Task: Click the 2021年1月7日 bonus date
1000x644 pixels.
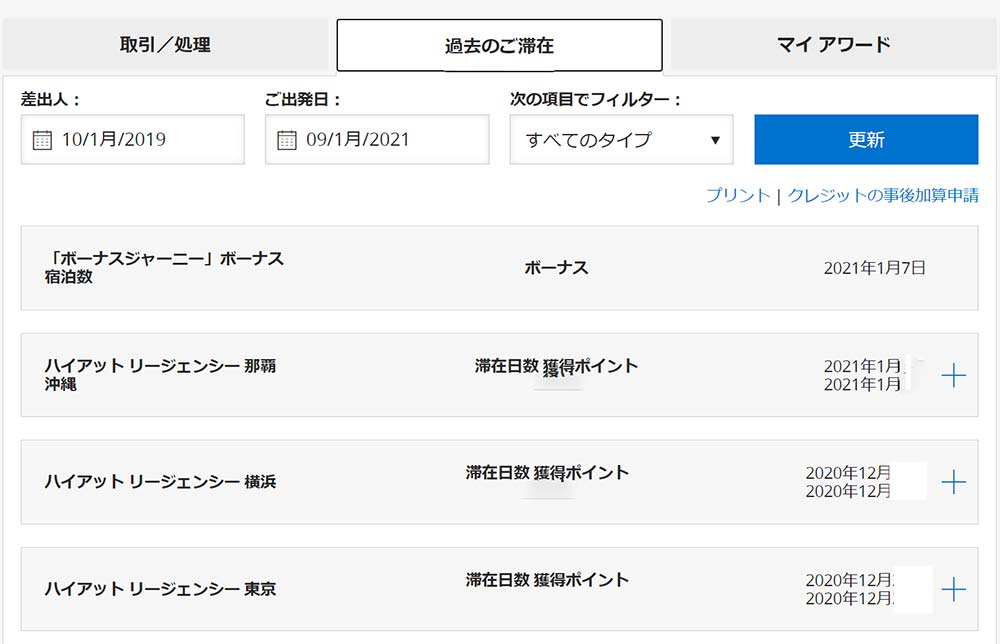Action: click(874, 268)
